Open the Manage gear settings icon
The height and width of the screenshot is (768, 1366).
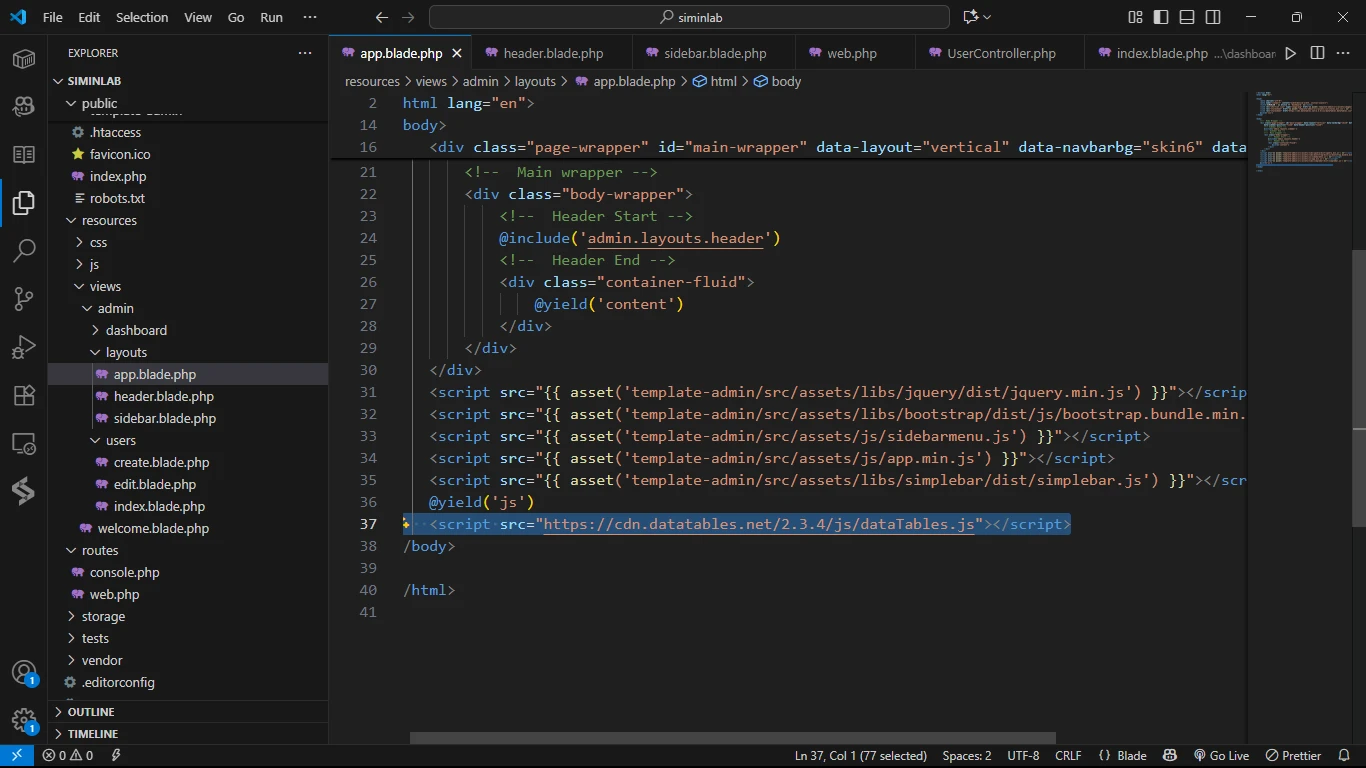click(x=24, y=721)
